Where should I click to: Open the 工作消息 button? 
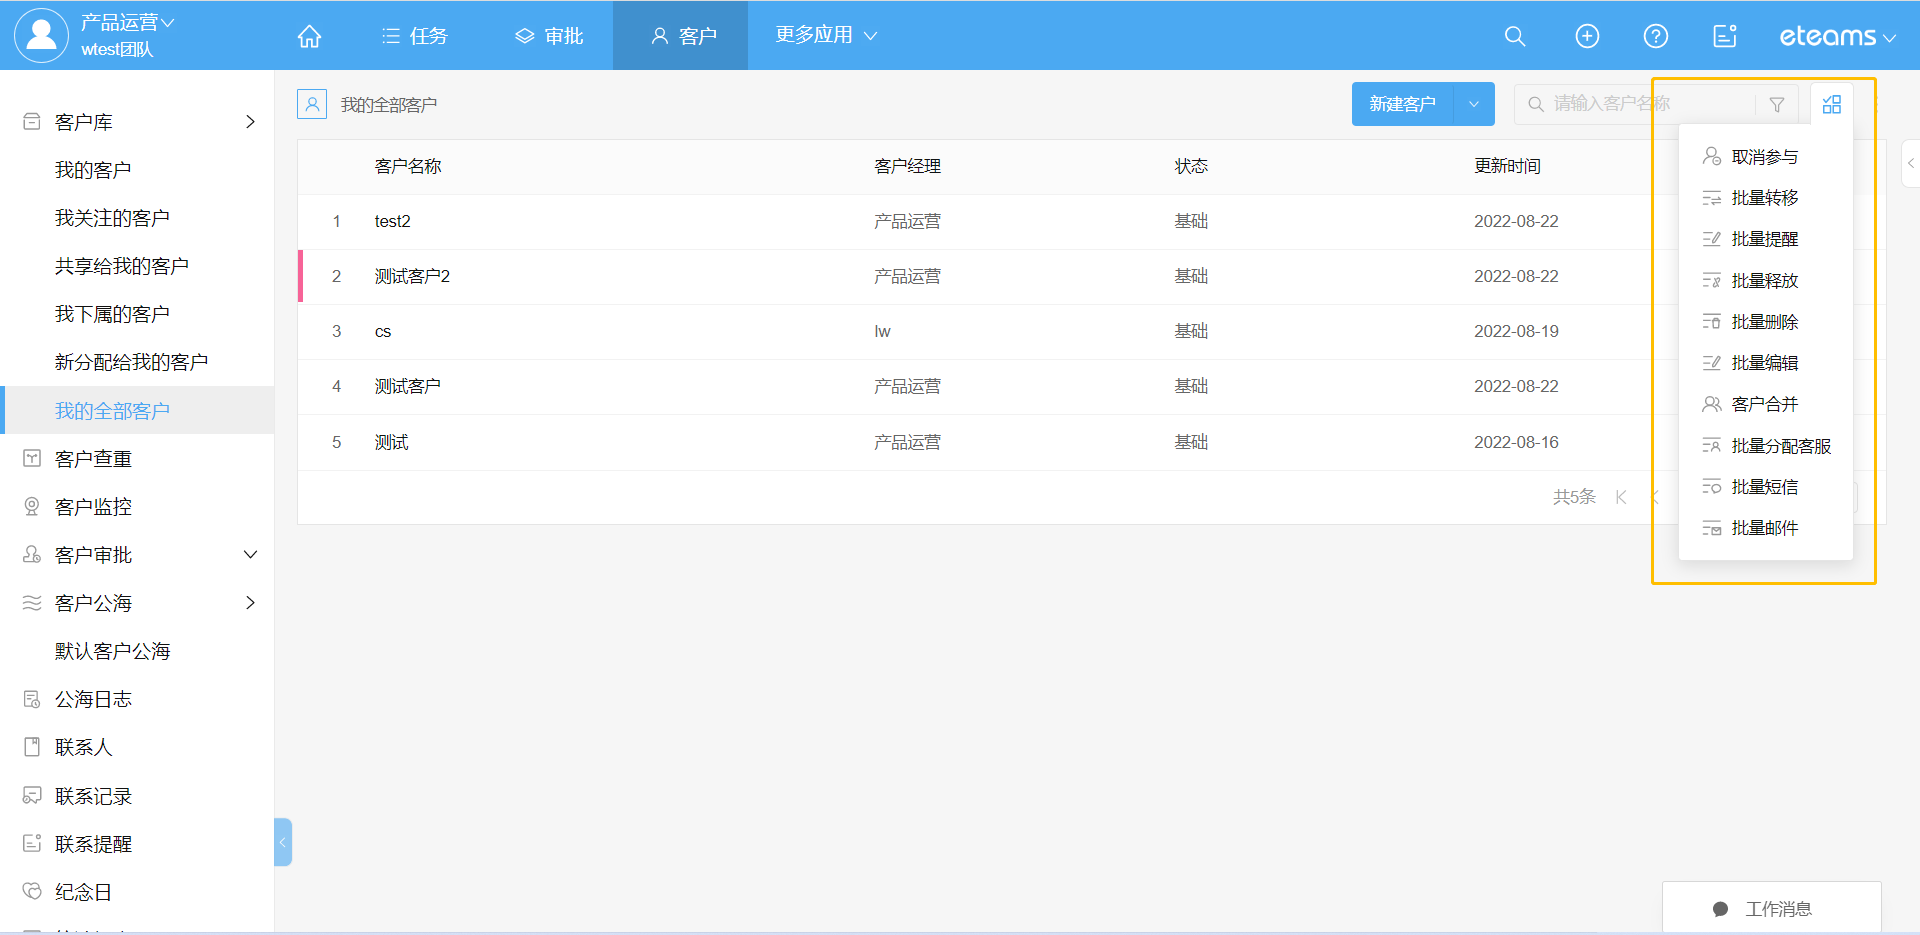(1771, 908)
